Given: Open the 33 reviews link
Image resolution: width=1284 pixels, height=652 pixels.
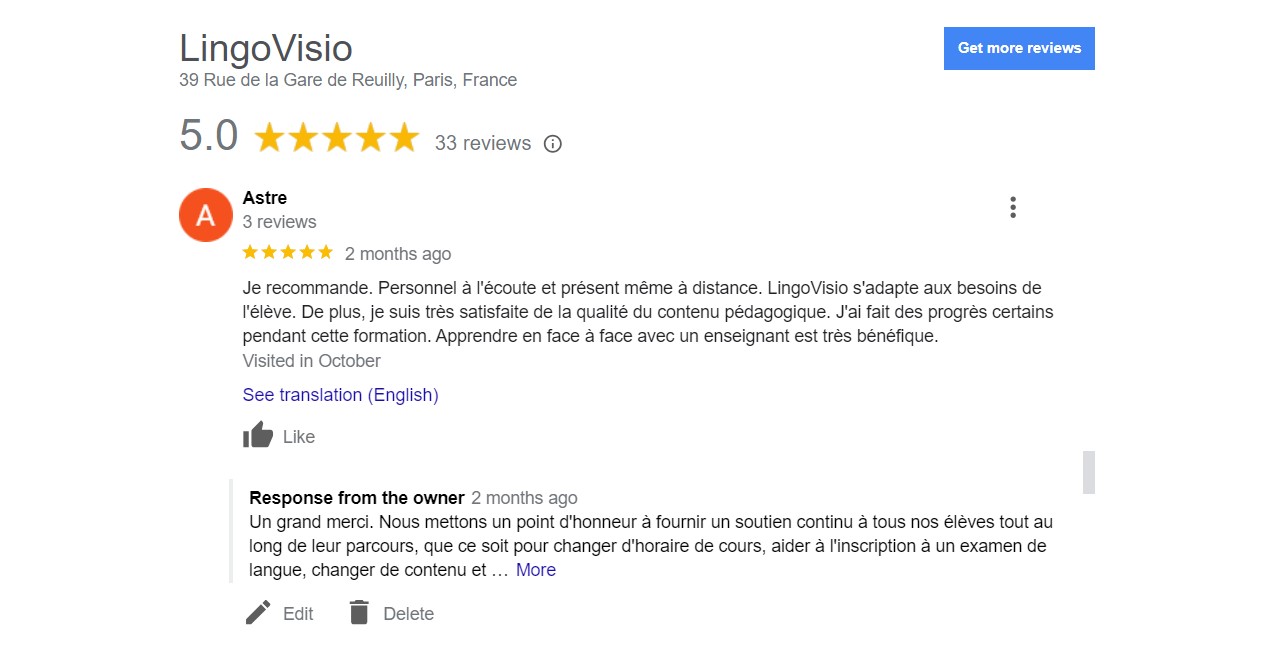Looking at the screenshot, I should (x=483, y=143).
